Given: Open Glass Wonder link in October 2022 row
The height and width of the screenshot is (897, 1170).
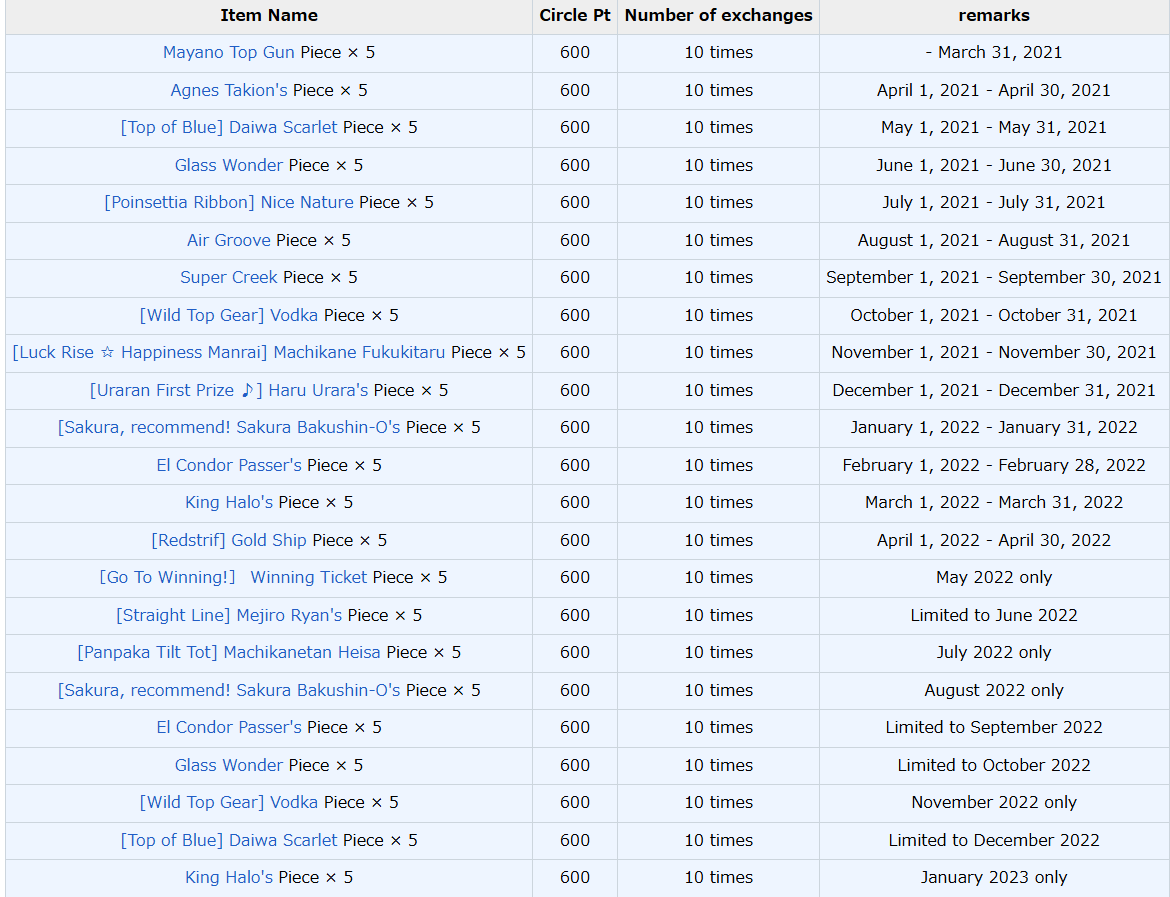Looking at the screenshot, I should click(x=228, y=766).
